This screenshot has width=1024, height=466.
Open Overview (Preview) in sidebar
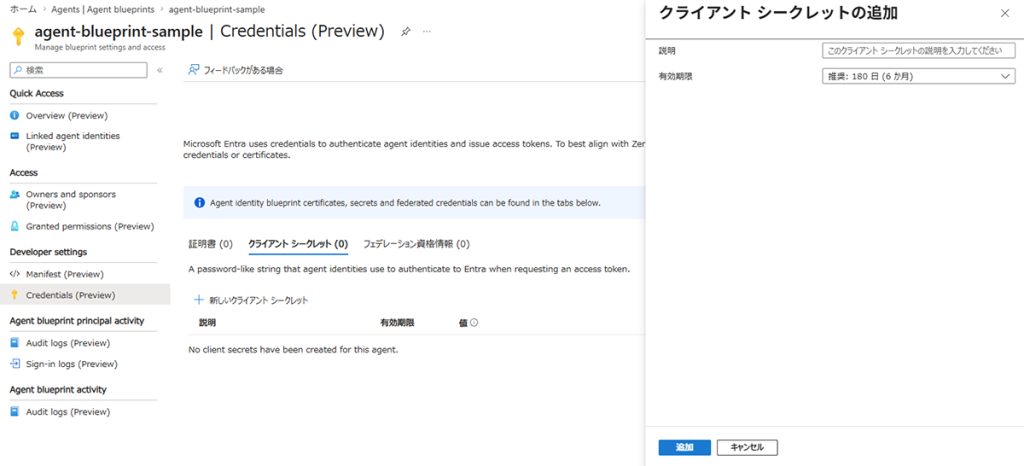click(67, 116)
